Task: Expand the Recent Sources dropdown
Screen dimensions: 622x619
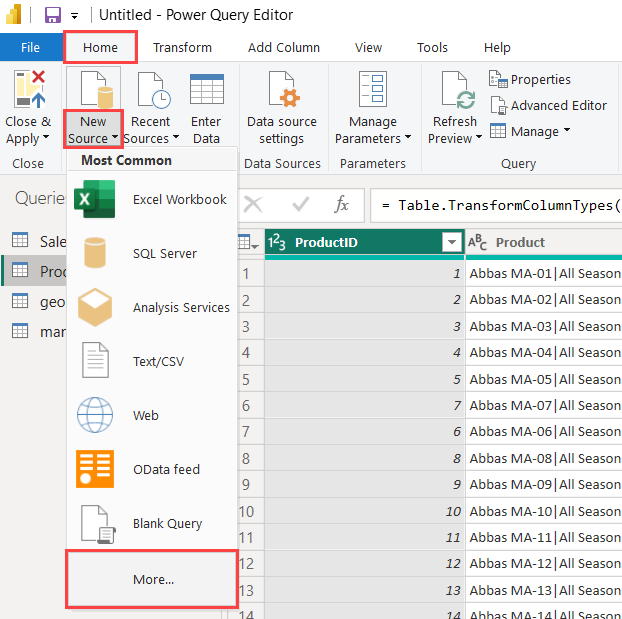Action: (x=176, y=137)
